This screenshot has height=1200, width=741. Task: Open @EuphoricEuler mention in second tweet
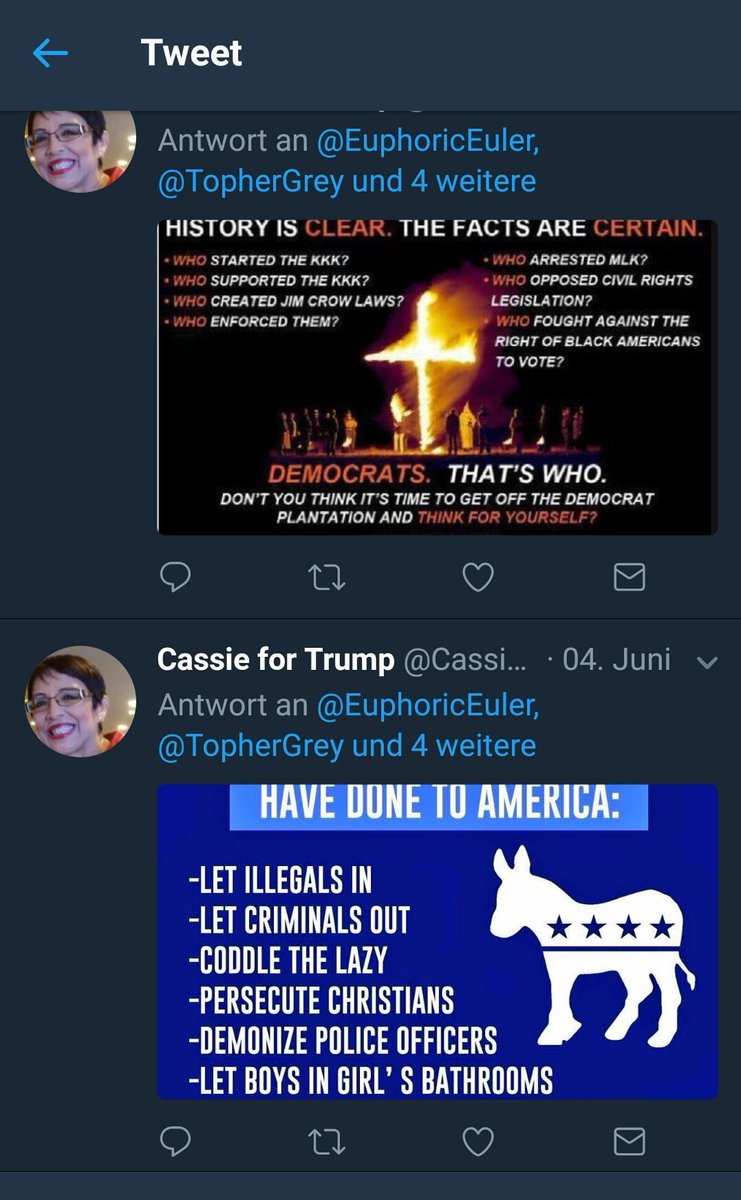(x=428, y=705)
